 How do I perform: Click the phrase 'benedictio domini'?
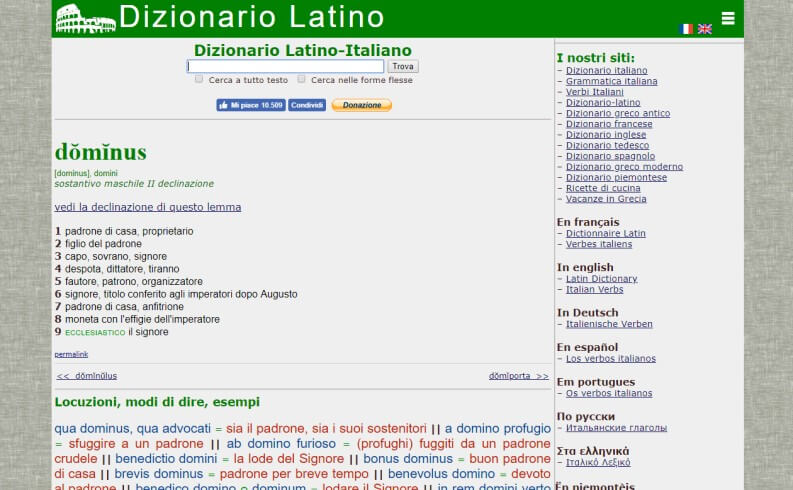[166, 459]
